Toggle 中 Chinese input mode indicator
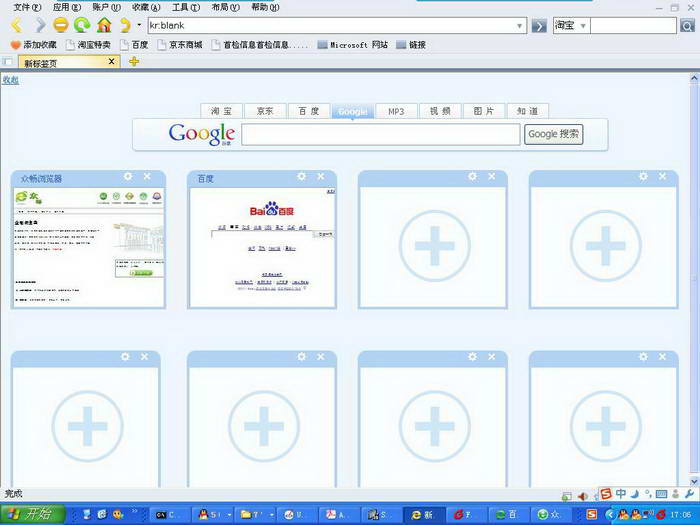The height and width of the screenshot is (525, 700). tap(621, 493)
